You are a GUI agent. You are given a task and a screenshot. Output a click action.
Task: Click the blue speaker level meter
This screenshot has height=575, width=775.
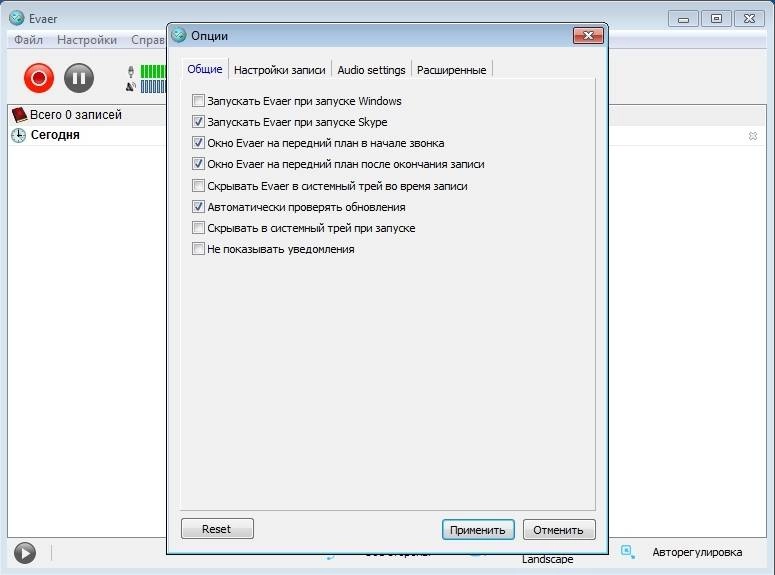tap(153, 87)
